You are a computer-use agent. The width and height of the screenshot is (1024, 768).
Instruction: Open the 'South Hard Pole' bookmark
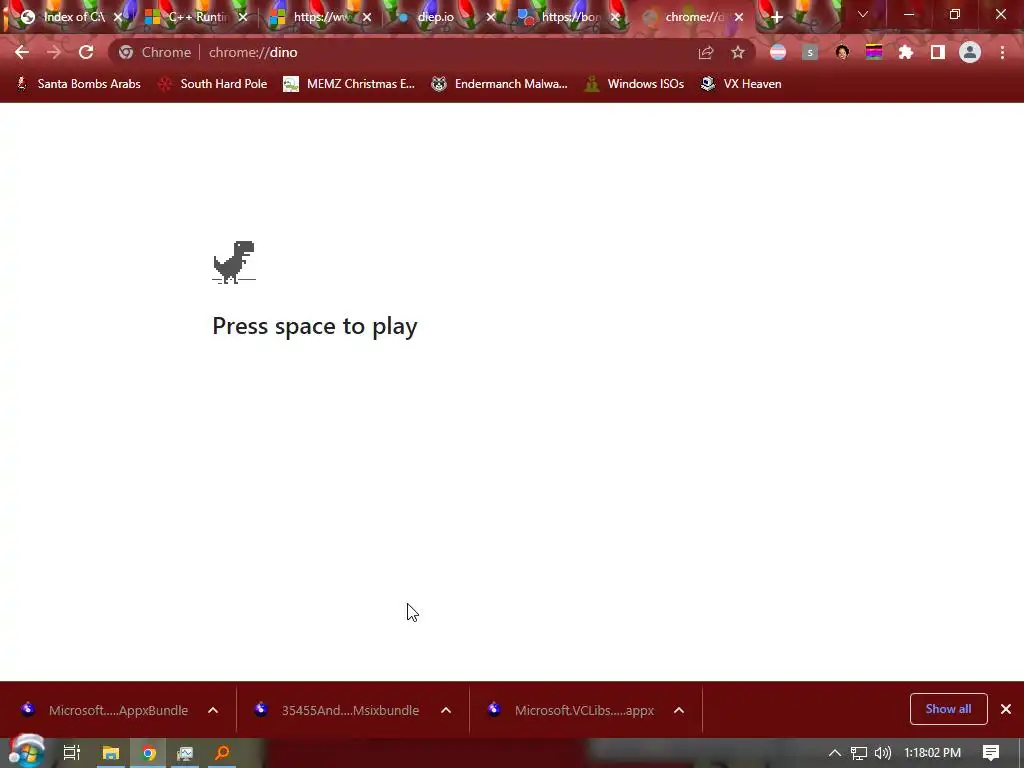213,84
